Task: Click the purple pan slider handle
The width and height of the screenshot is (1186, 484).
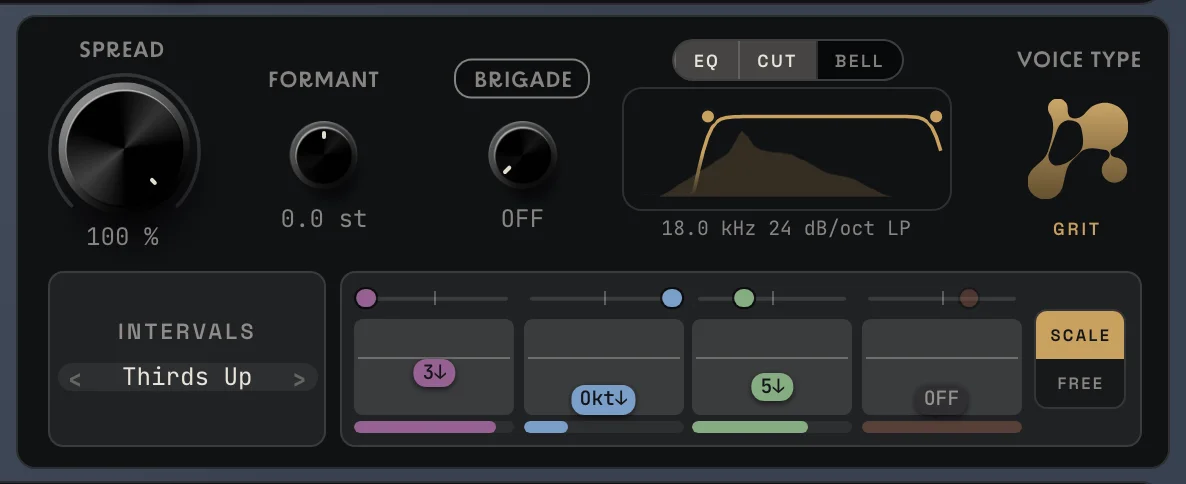Action: point(366,298)
